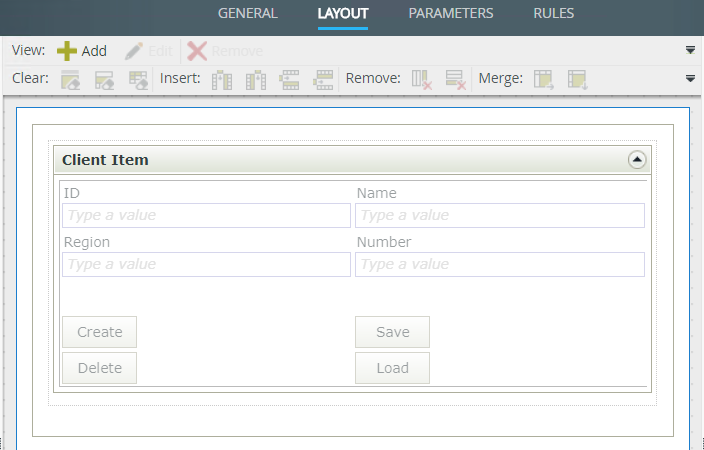Viewport: 704px width, 450px height.
Task: Click the Number text input field
Action: [x=500, y=264]
